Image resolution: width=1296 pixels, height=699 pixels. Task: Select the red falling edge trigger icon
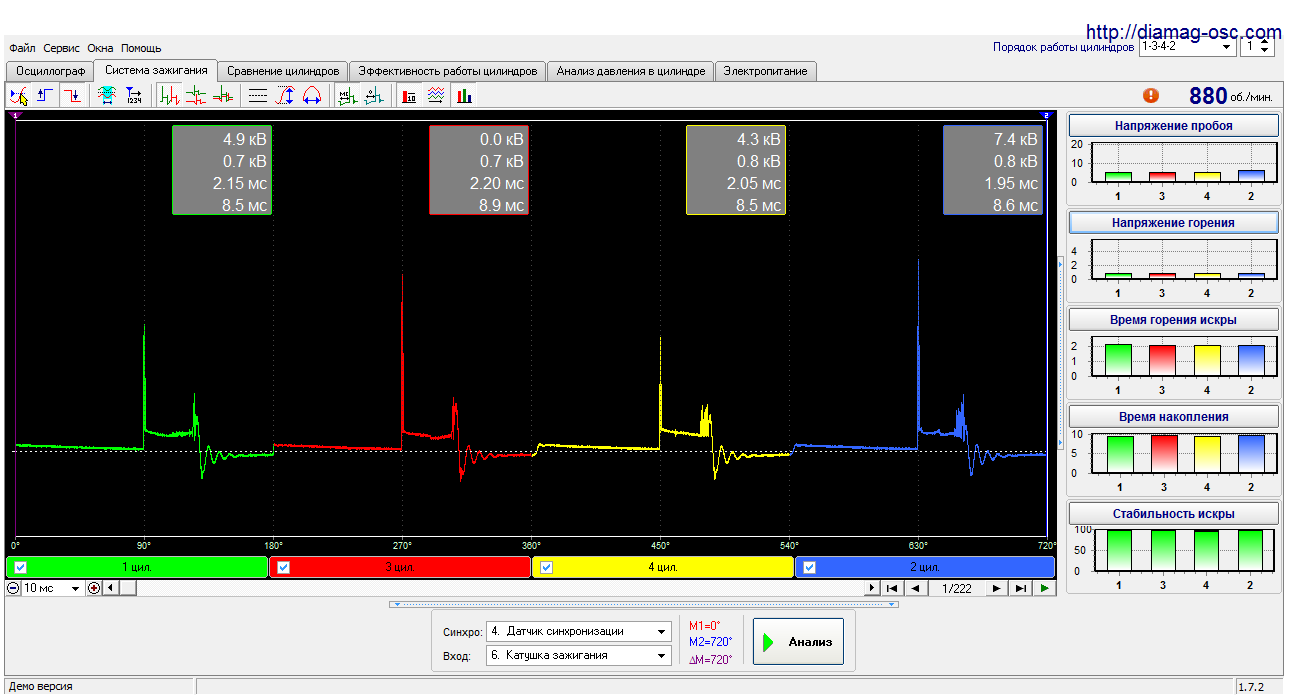point(72,96)
